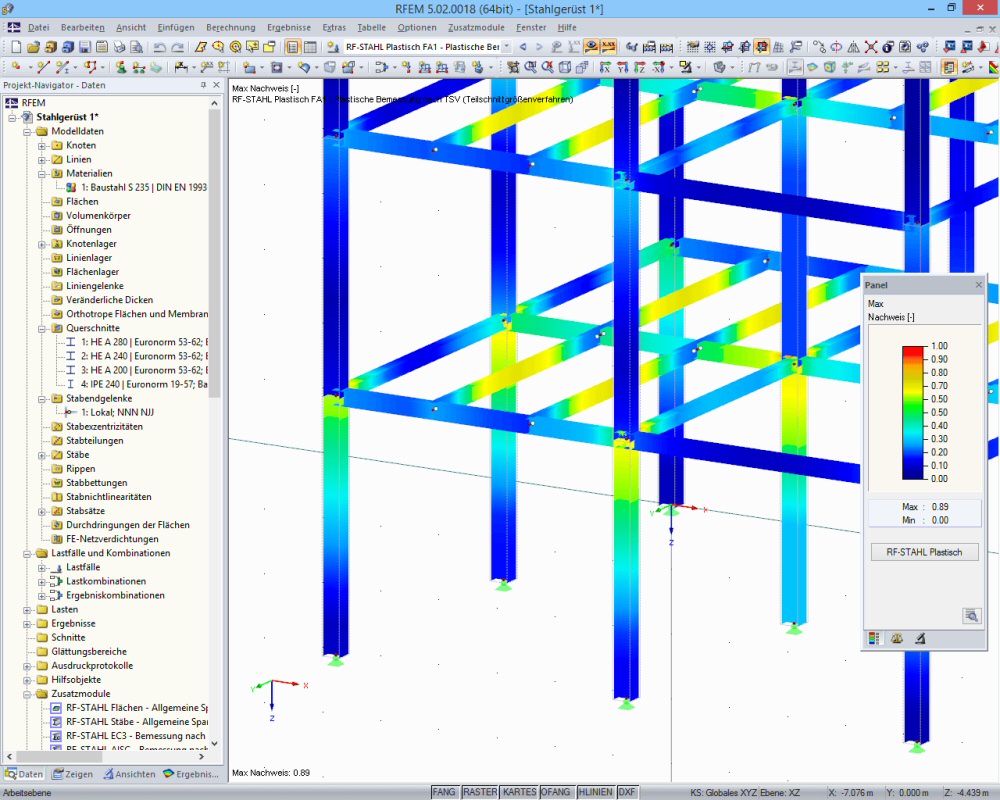The width and height of the screenshot is (1000, 800).
Task: Open the Zusatzmodule menu
Action: (476, 27)
